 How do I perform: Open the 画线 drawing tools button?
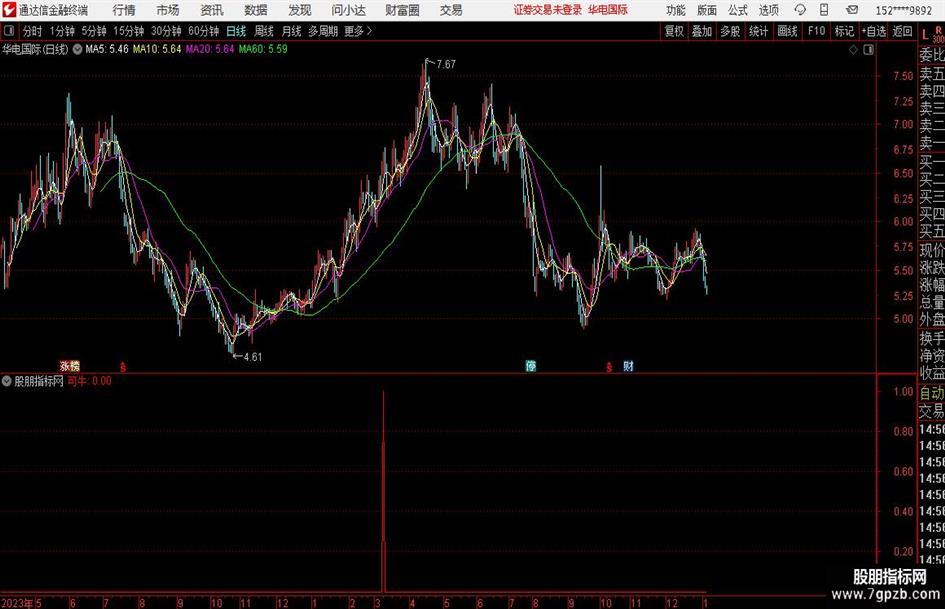[787, 31]
